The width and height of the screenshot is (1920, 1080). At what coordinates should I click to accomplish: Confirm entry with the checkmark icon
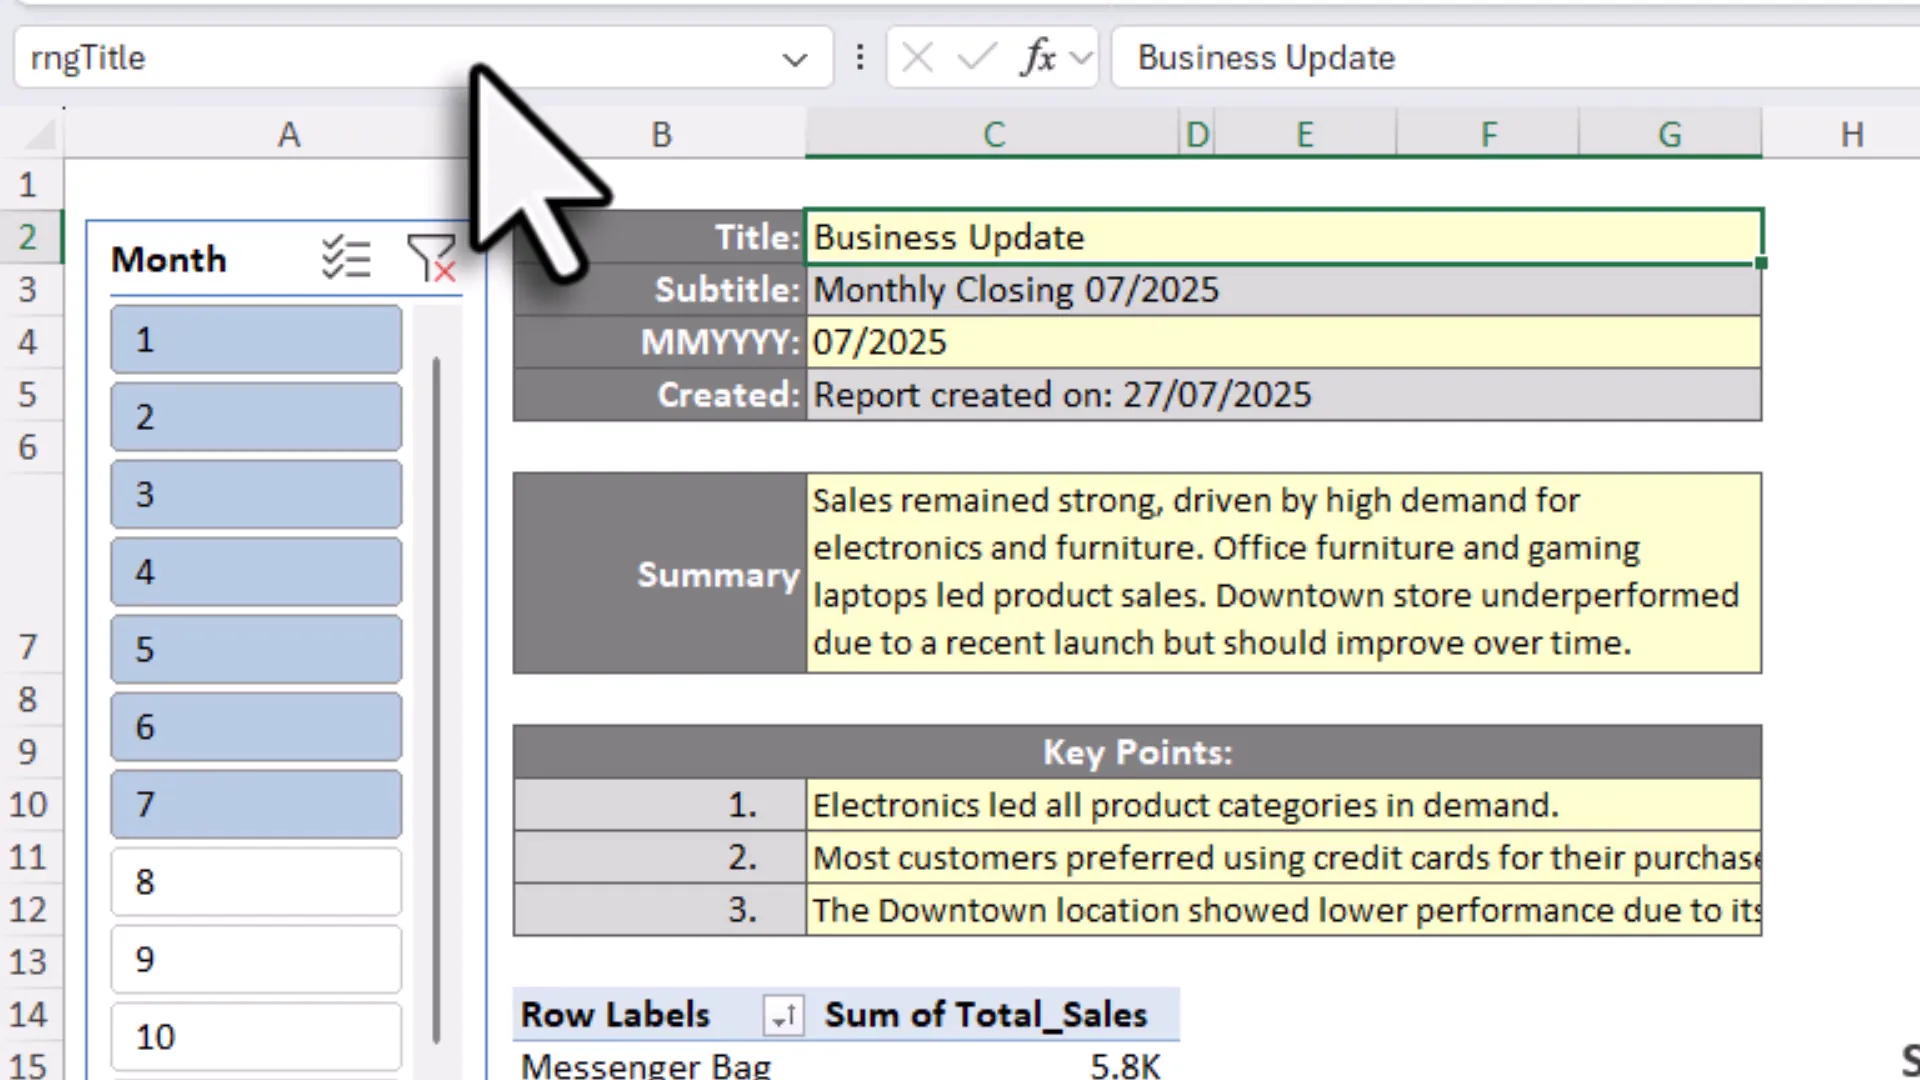click(x=976, y=57)
